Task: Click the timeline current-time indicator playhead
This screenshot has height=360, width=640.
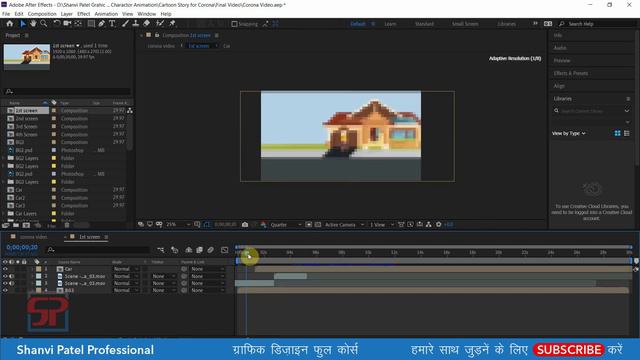Action: point(246,254)
